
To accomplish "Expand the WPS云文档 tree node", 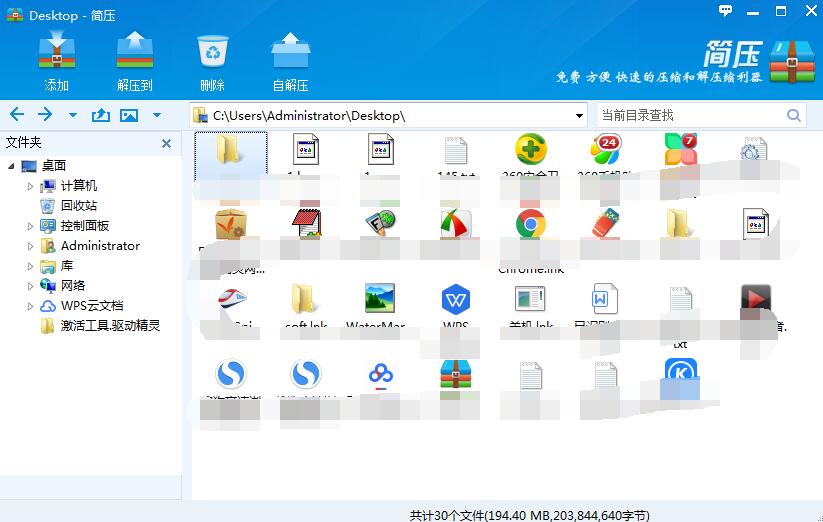I will click(x=30, y=306).
